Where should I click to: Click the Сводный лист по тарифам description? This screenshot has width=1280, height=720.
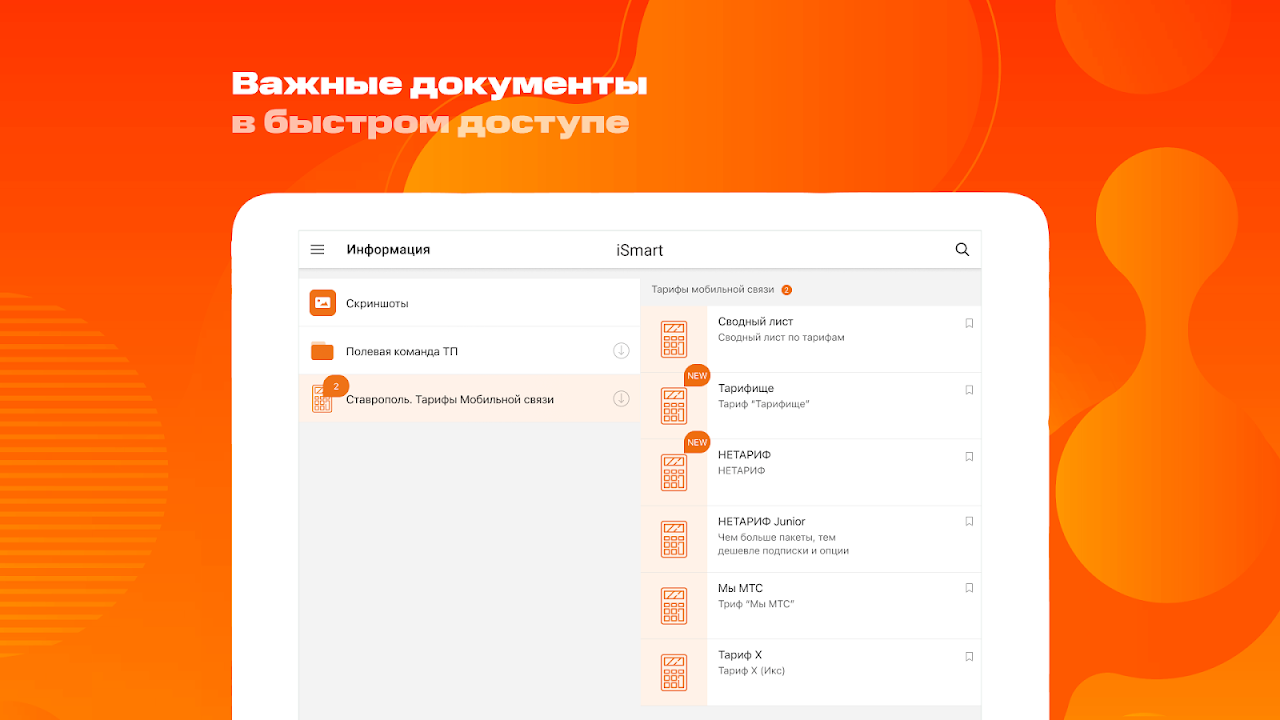pos(781,338)
